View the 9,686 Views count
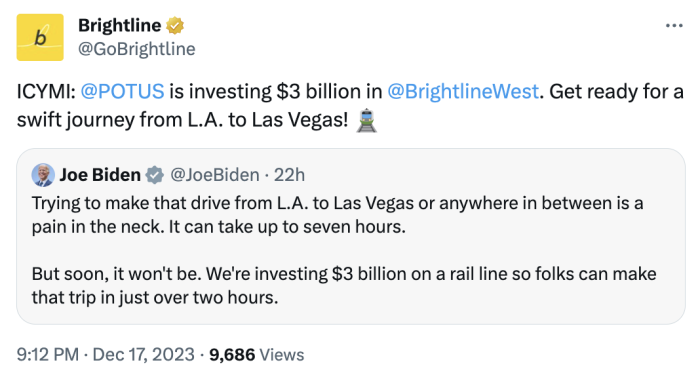 pos(257,354)
